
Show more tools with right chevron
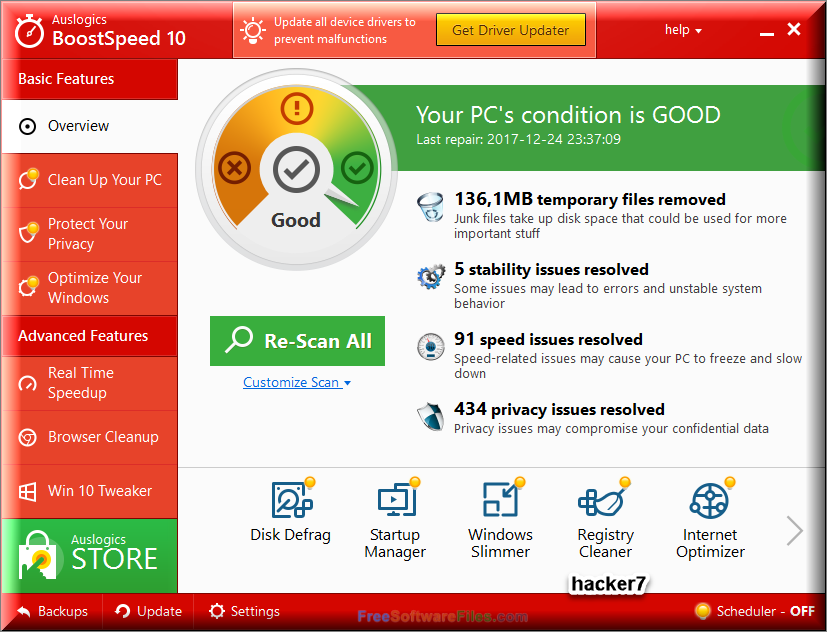pos(794,530)
